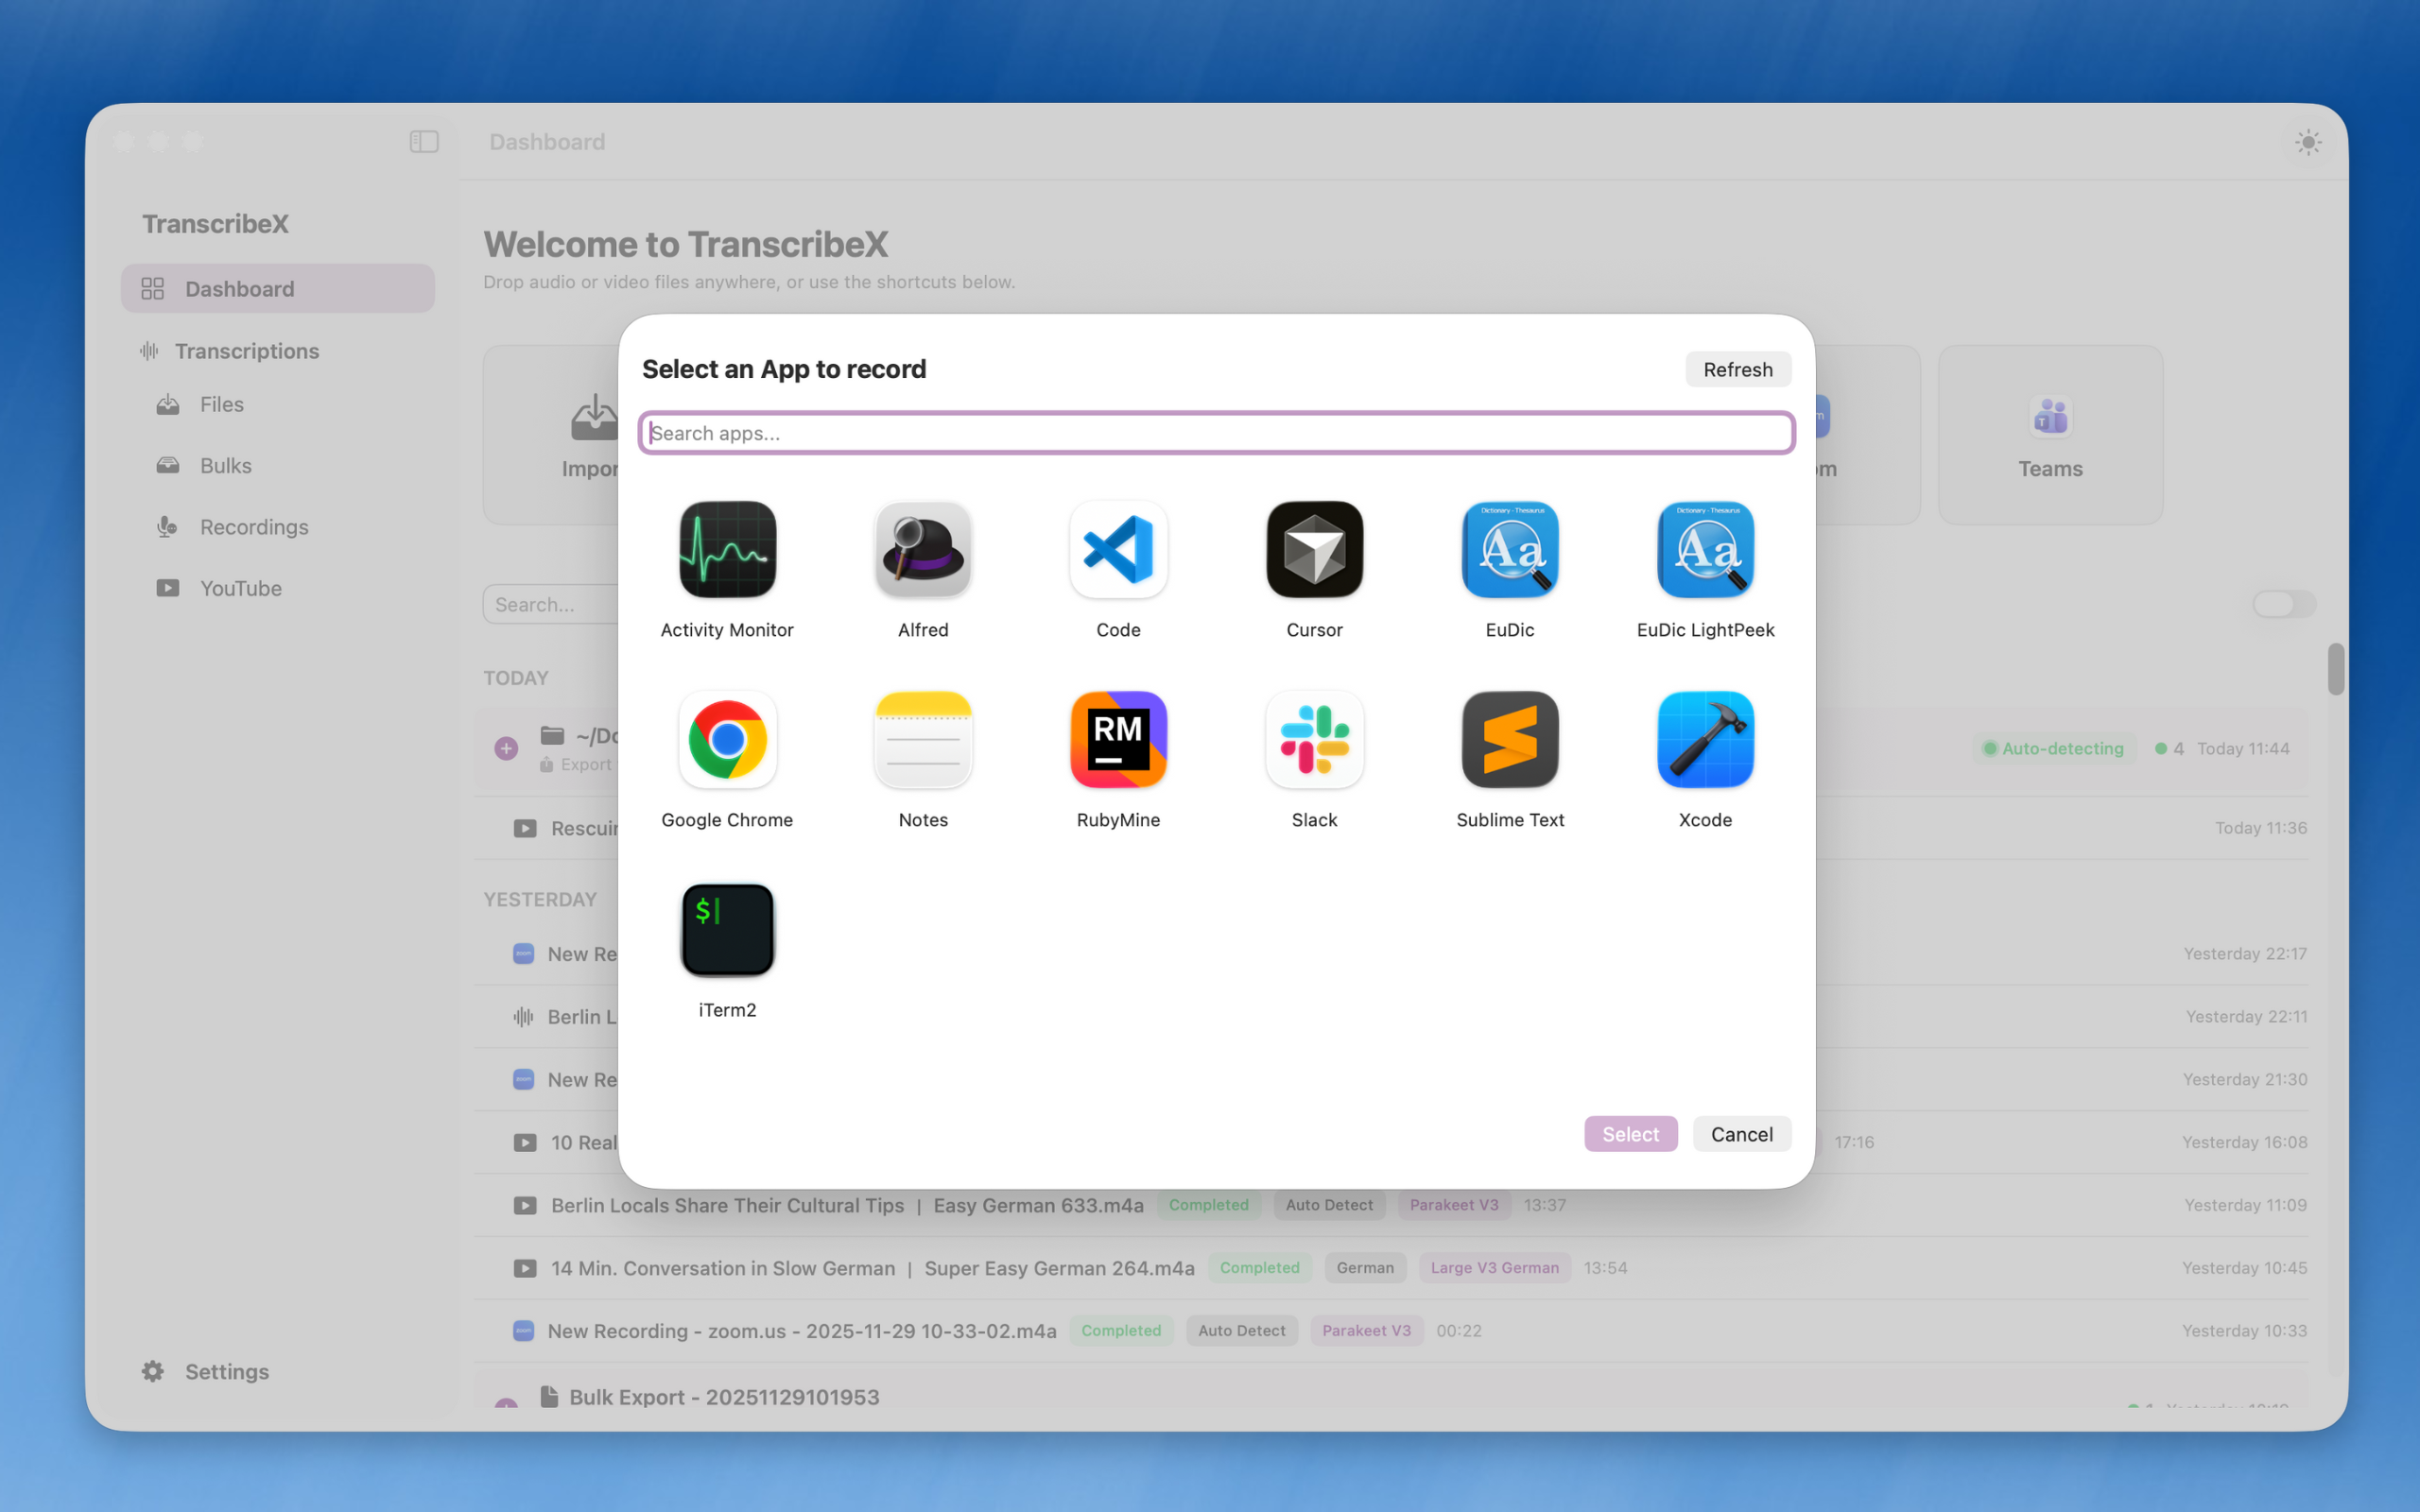Open the YouTube sidebar item
This screenshot has width=2420, height=1512.
[x=240, y=588]
